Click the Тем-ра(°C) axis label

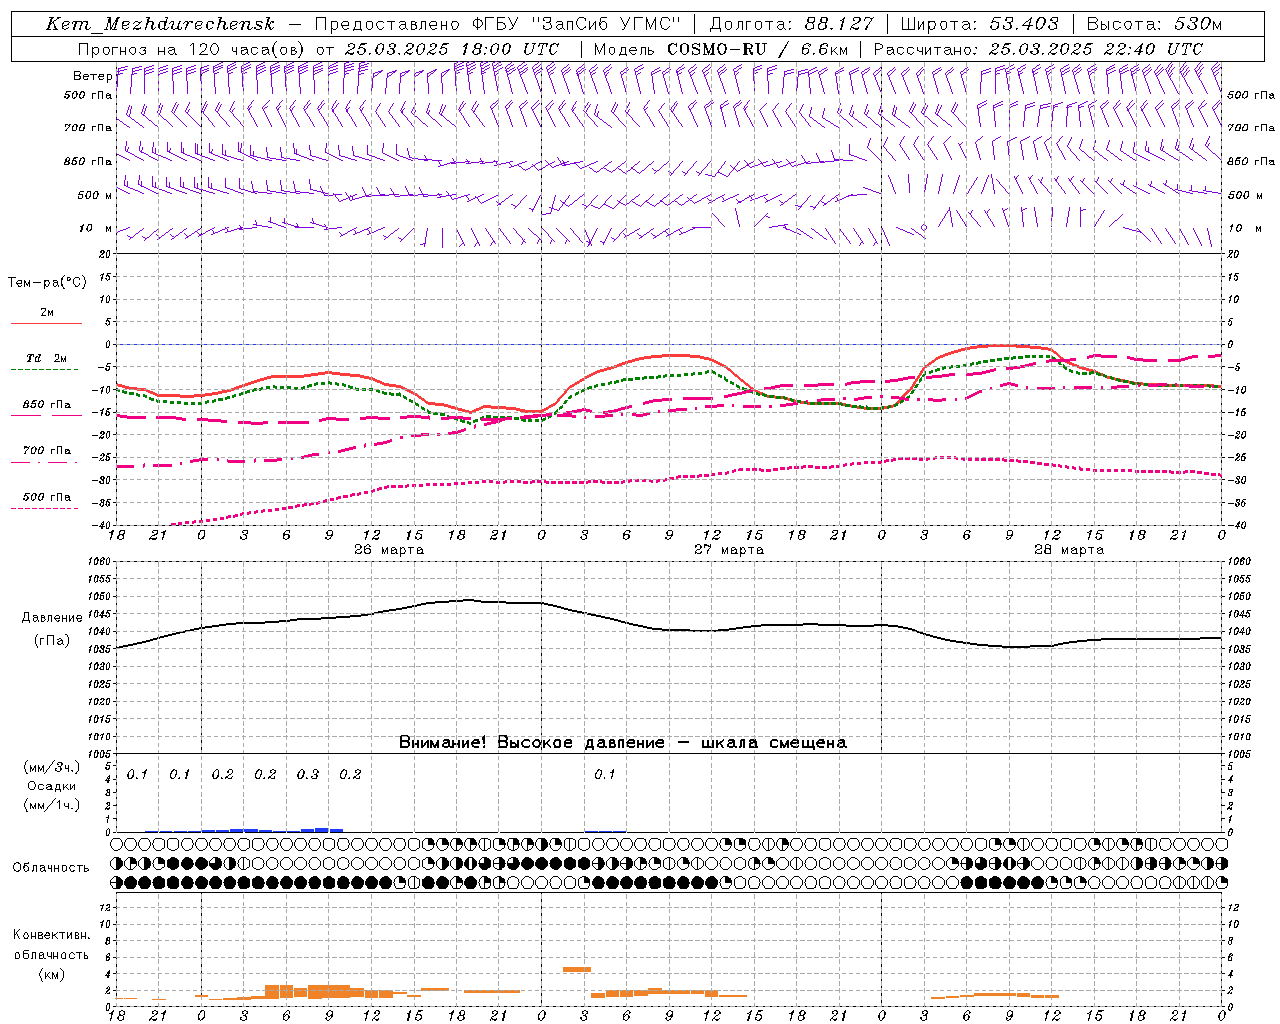(x=47, y=283)
